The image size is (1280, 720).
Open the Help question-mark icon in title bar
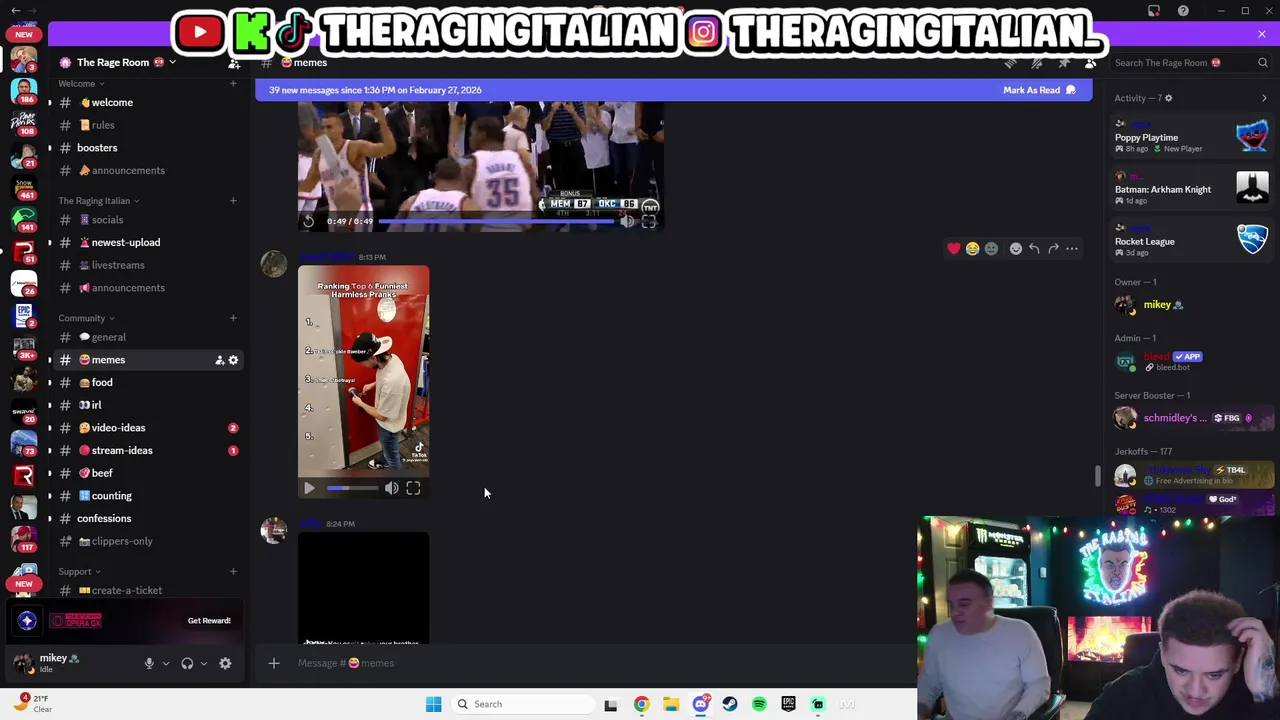click(x=1183, y=11)
